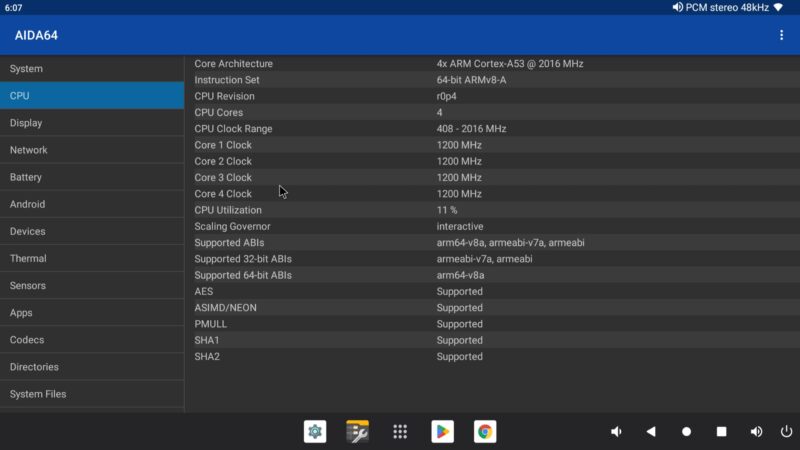Click the CPU Utilization row label
Screen dimensions: 800x450
pos(228,210)
